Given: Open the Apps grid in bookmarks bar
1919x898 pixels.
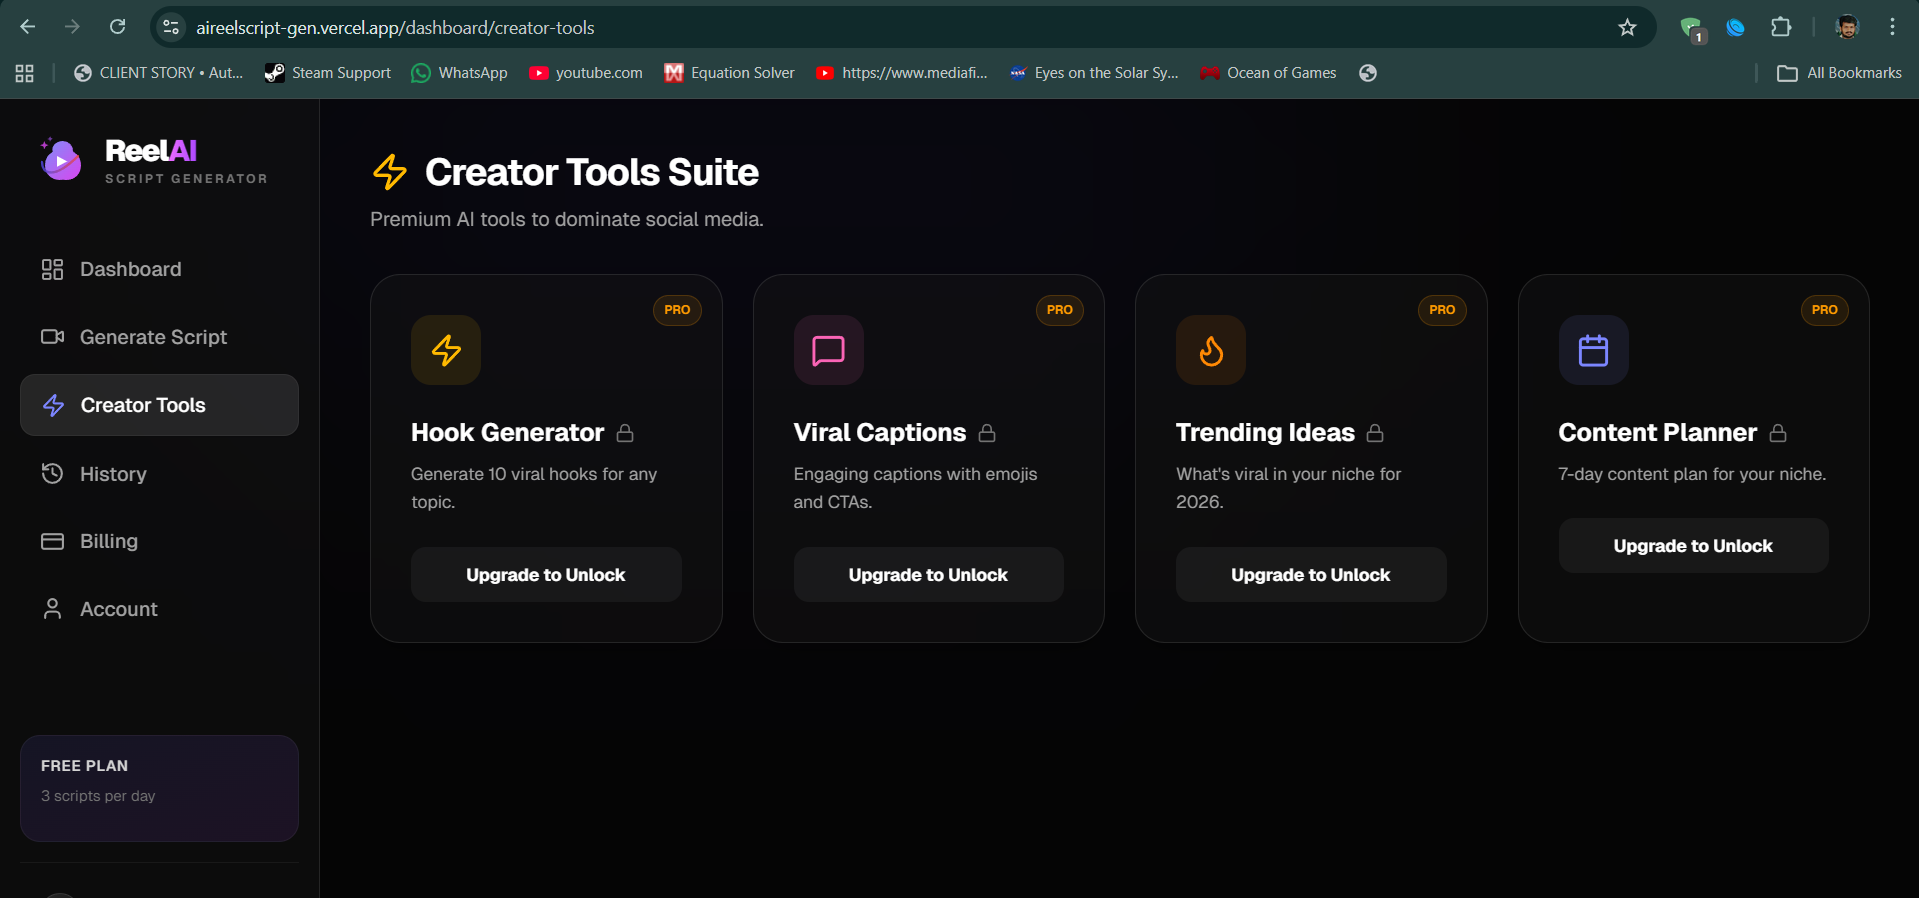Looking at the screenshot, I should tap(25, 73).
